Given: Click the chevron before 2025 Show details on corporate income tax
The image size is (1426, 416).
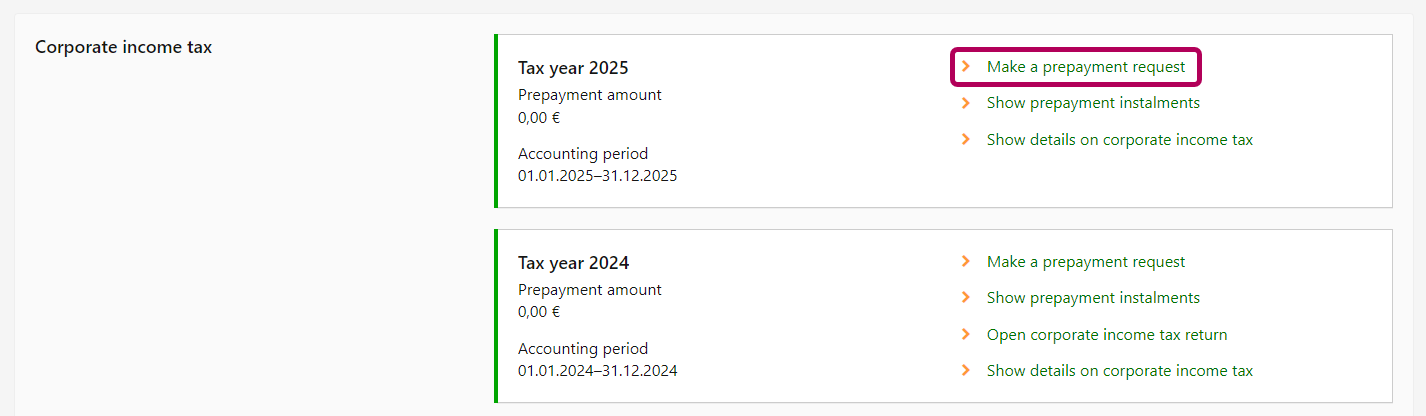Looking at the screenshot, I should (x=966, y=140).
